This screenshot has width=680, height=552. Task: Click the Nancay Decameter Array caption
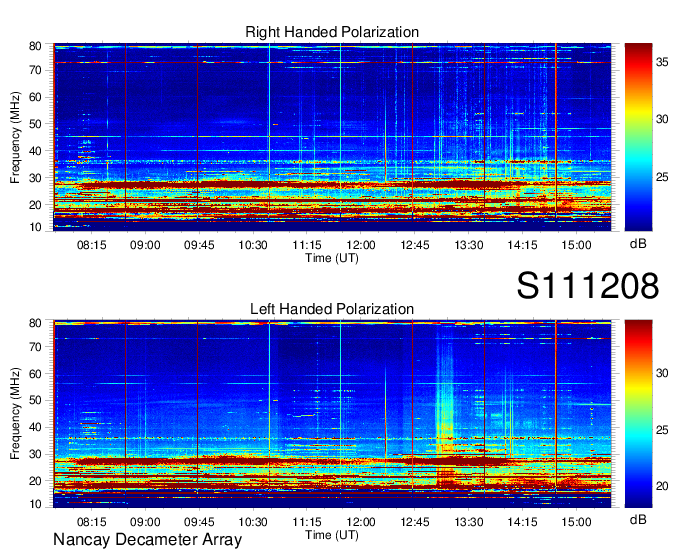147,540
